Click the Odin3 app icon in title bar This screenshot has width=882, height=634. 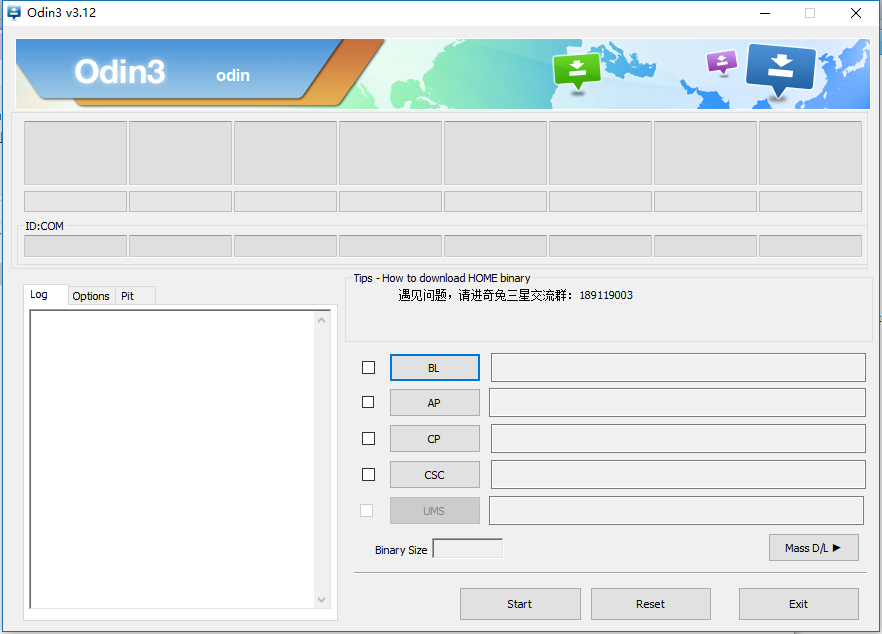click(x=14, y=13)
